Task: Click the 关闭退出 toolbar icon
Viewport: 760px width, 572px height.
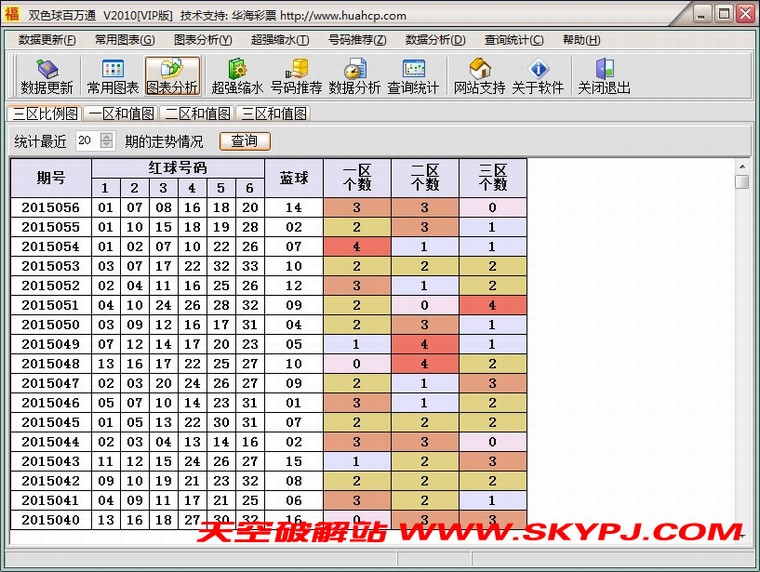Action: 604,77
